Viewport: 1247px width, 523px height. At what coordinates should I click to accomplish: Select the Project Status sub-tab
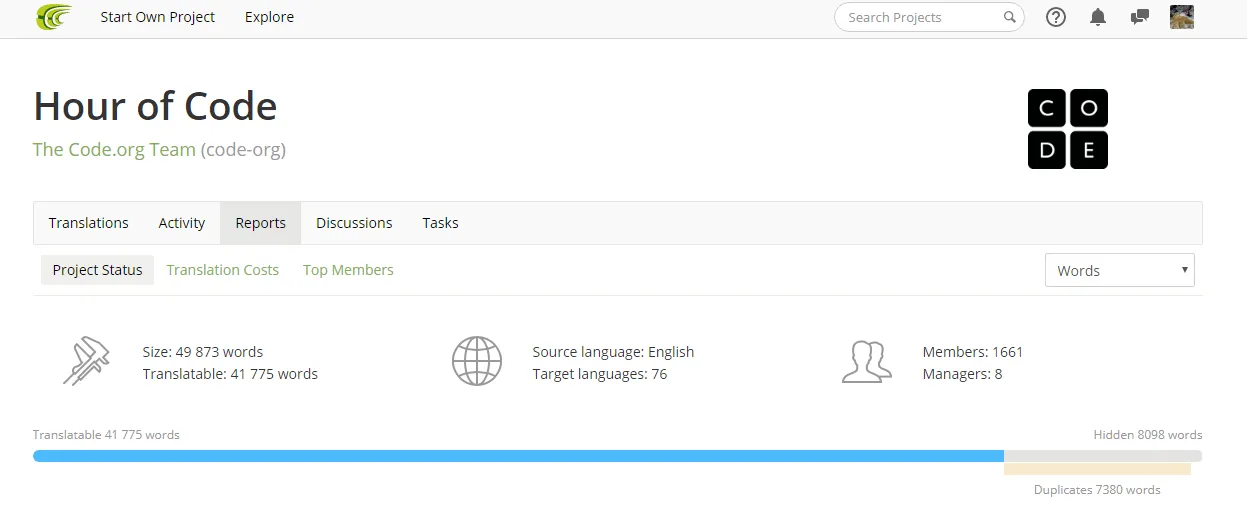click(98, 270)
